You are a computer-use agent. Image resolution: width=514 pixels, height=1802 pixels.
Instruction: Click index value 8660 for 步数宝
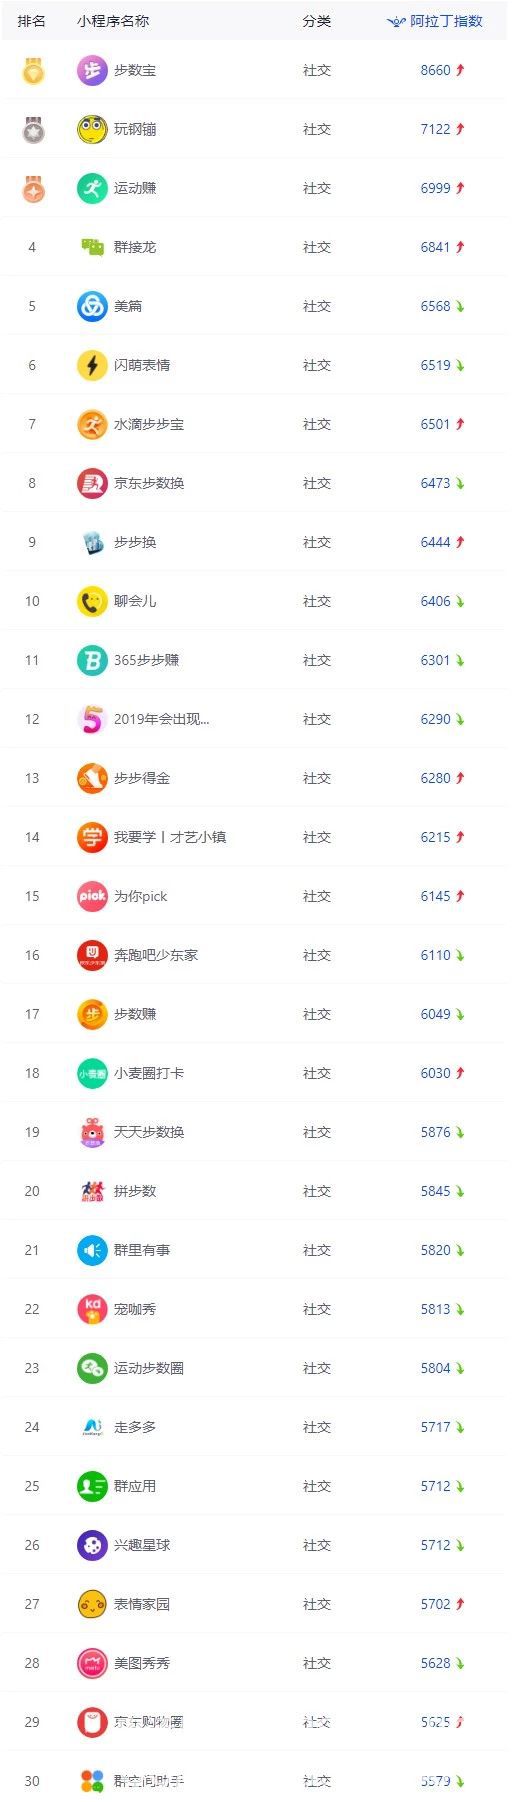point(436,70)
